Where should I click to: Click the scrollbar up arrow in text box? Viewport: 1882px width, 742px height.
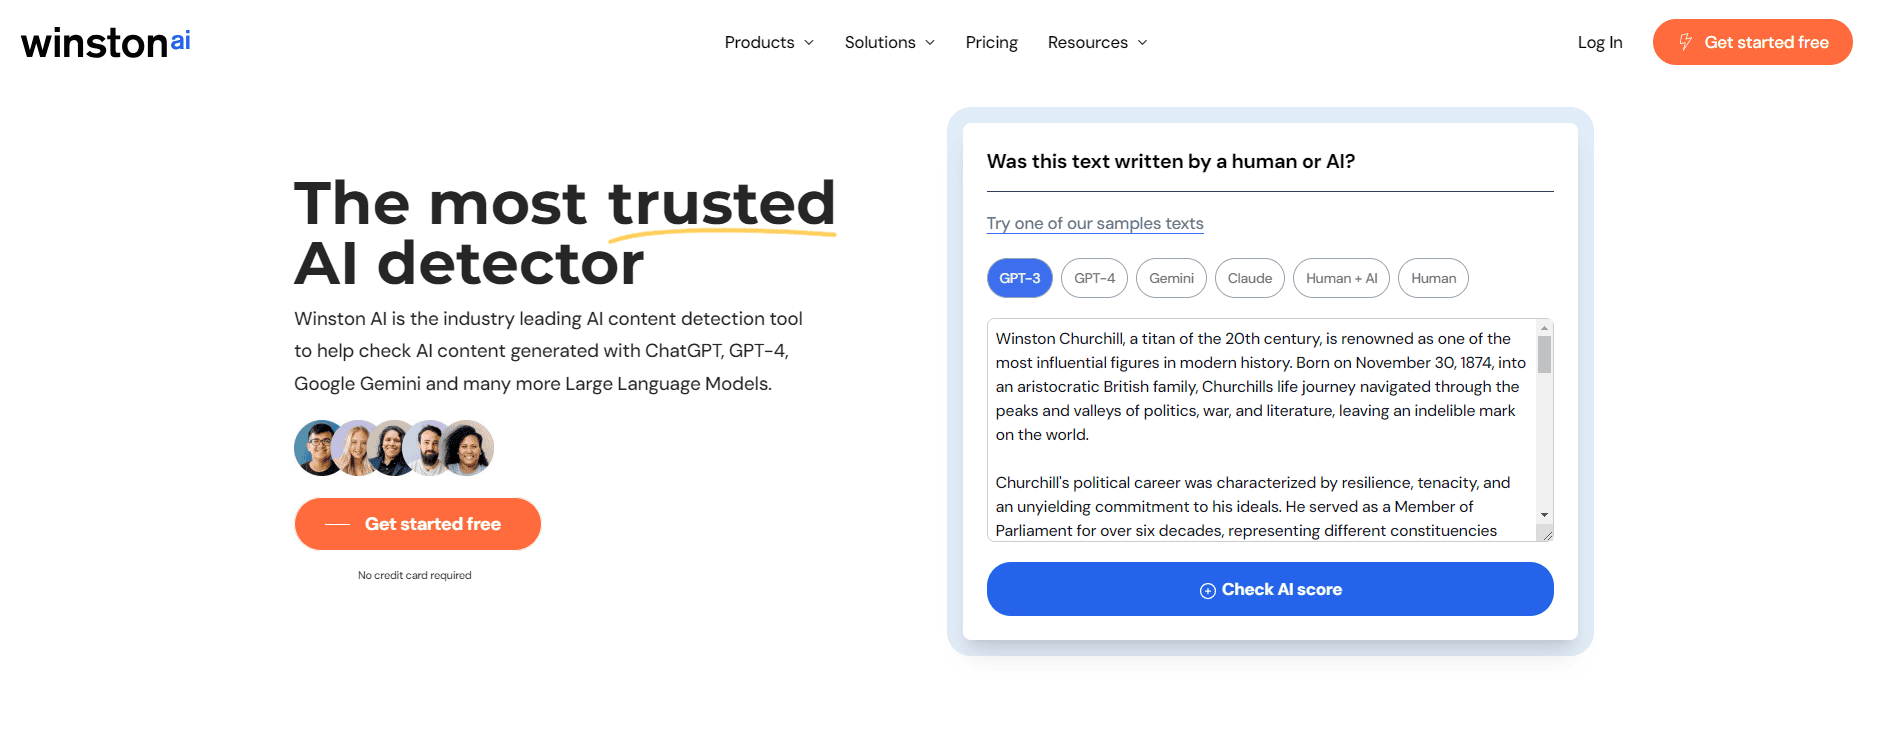1544,328
